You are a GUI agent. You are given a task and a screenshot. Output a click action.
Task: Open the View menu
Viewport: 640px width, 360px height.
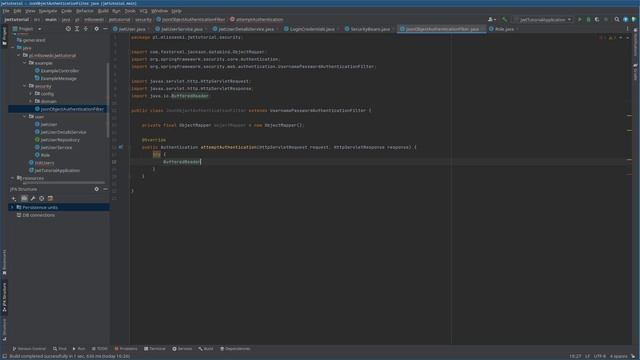[x=30, y=11]
